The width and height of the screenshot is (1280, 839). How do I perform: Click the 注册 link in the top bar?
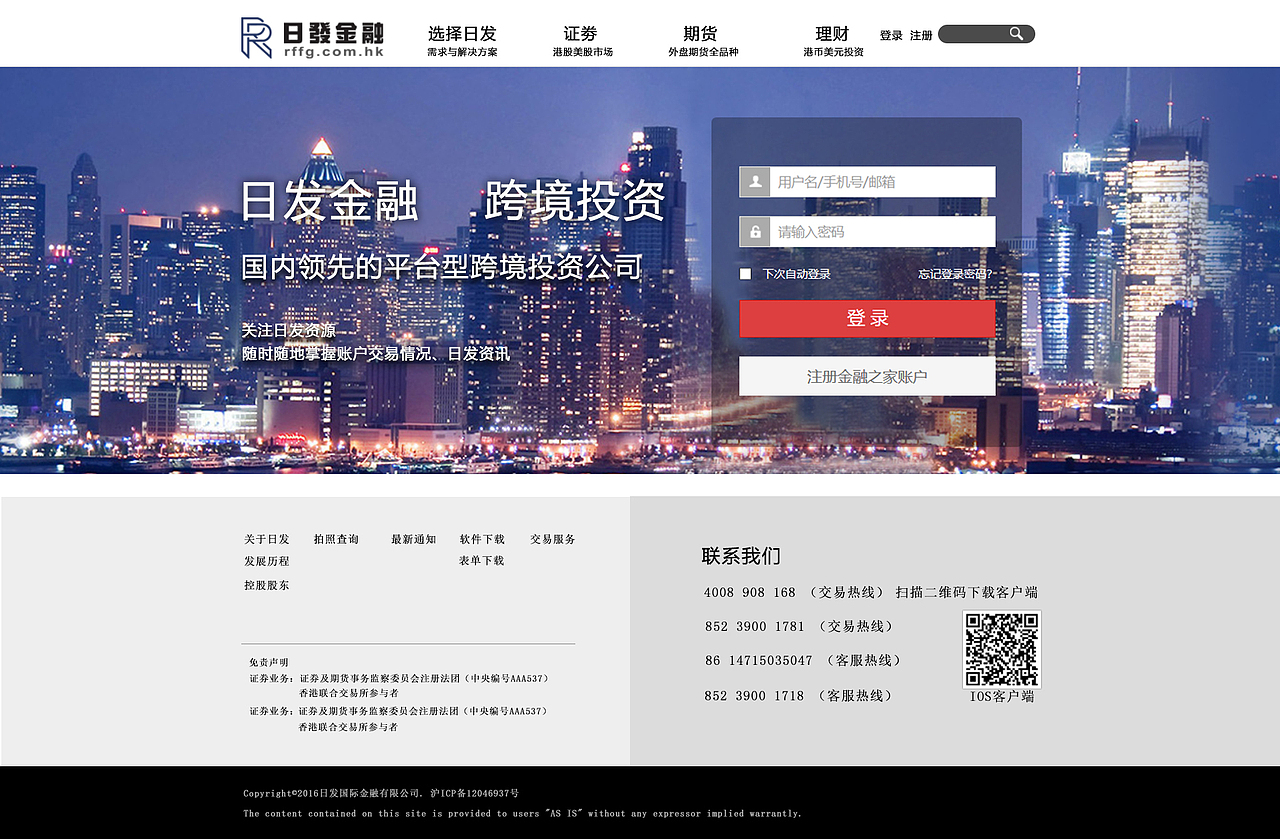[x=919, y=33]
